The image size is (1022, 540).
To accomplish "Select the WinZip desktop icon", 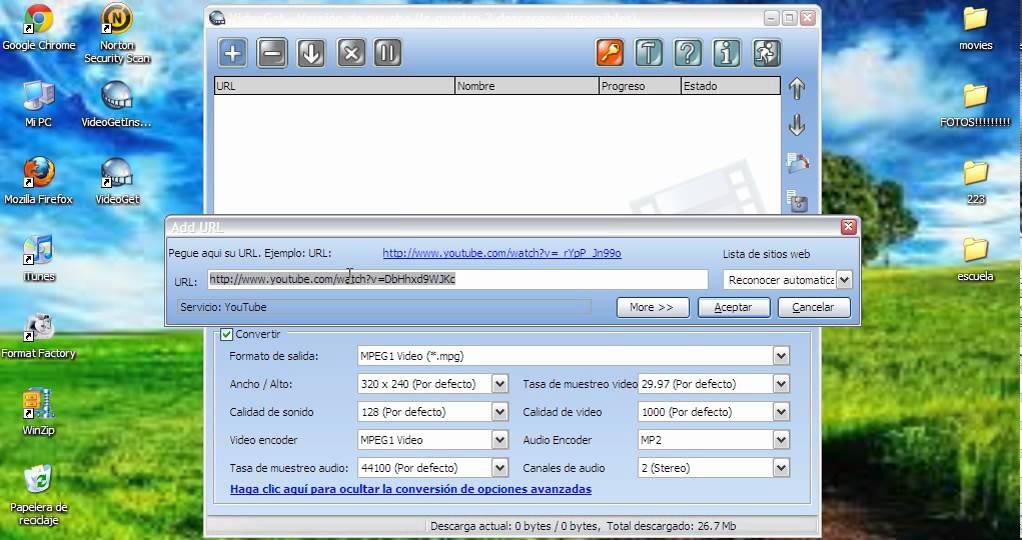I will [x=38, y=412].
